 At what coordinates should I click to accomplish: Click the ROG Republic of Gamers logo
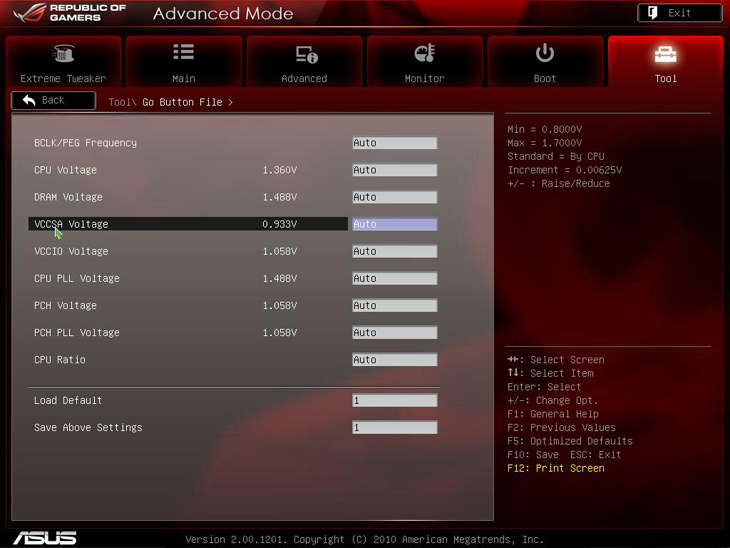[70, 13]
